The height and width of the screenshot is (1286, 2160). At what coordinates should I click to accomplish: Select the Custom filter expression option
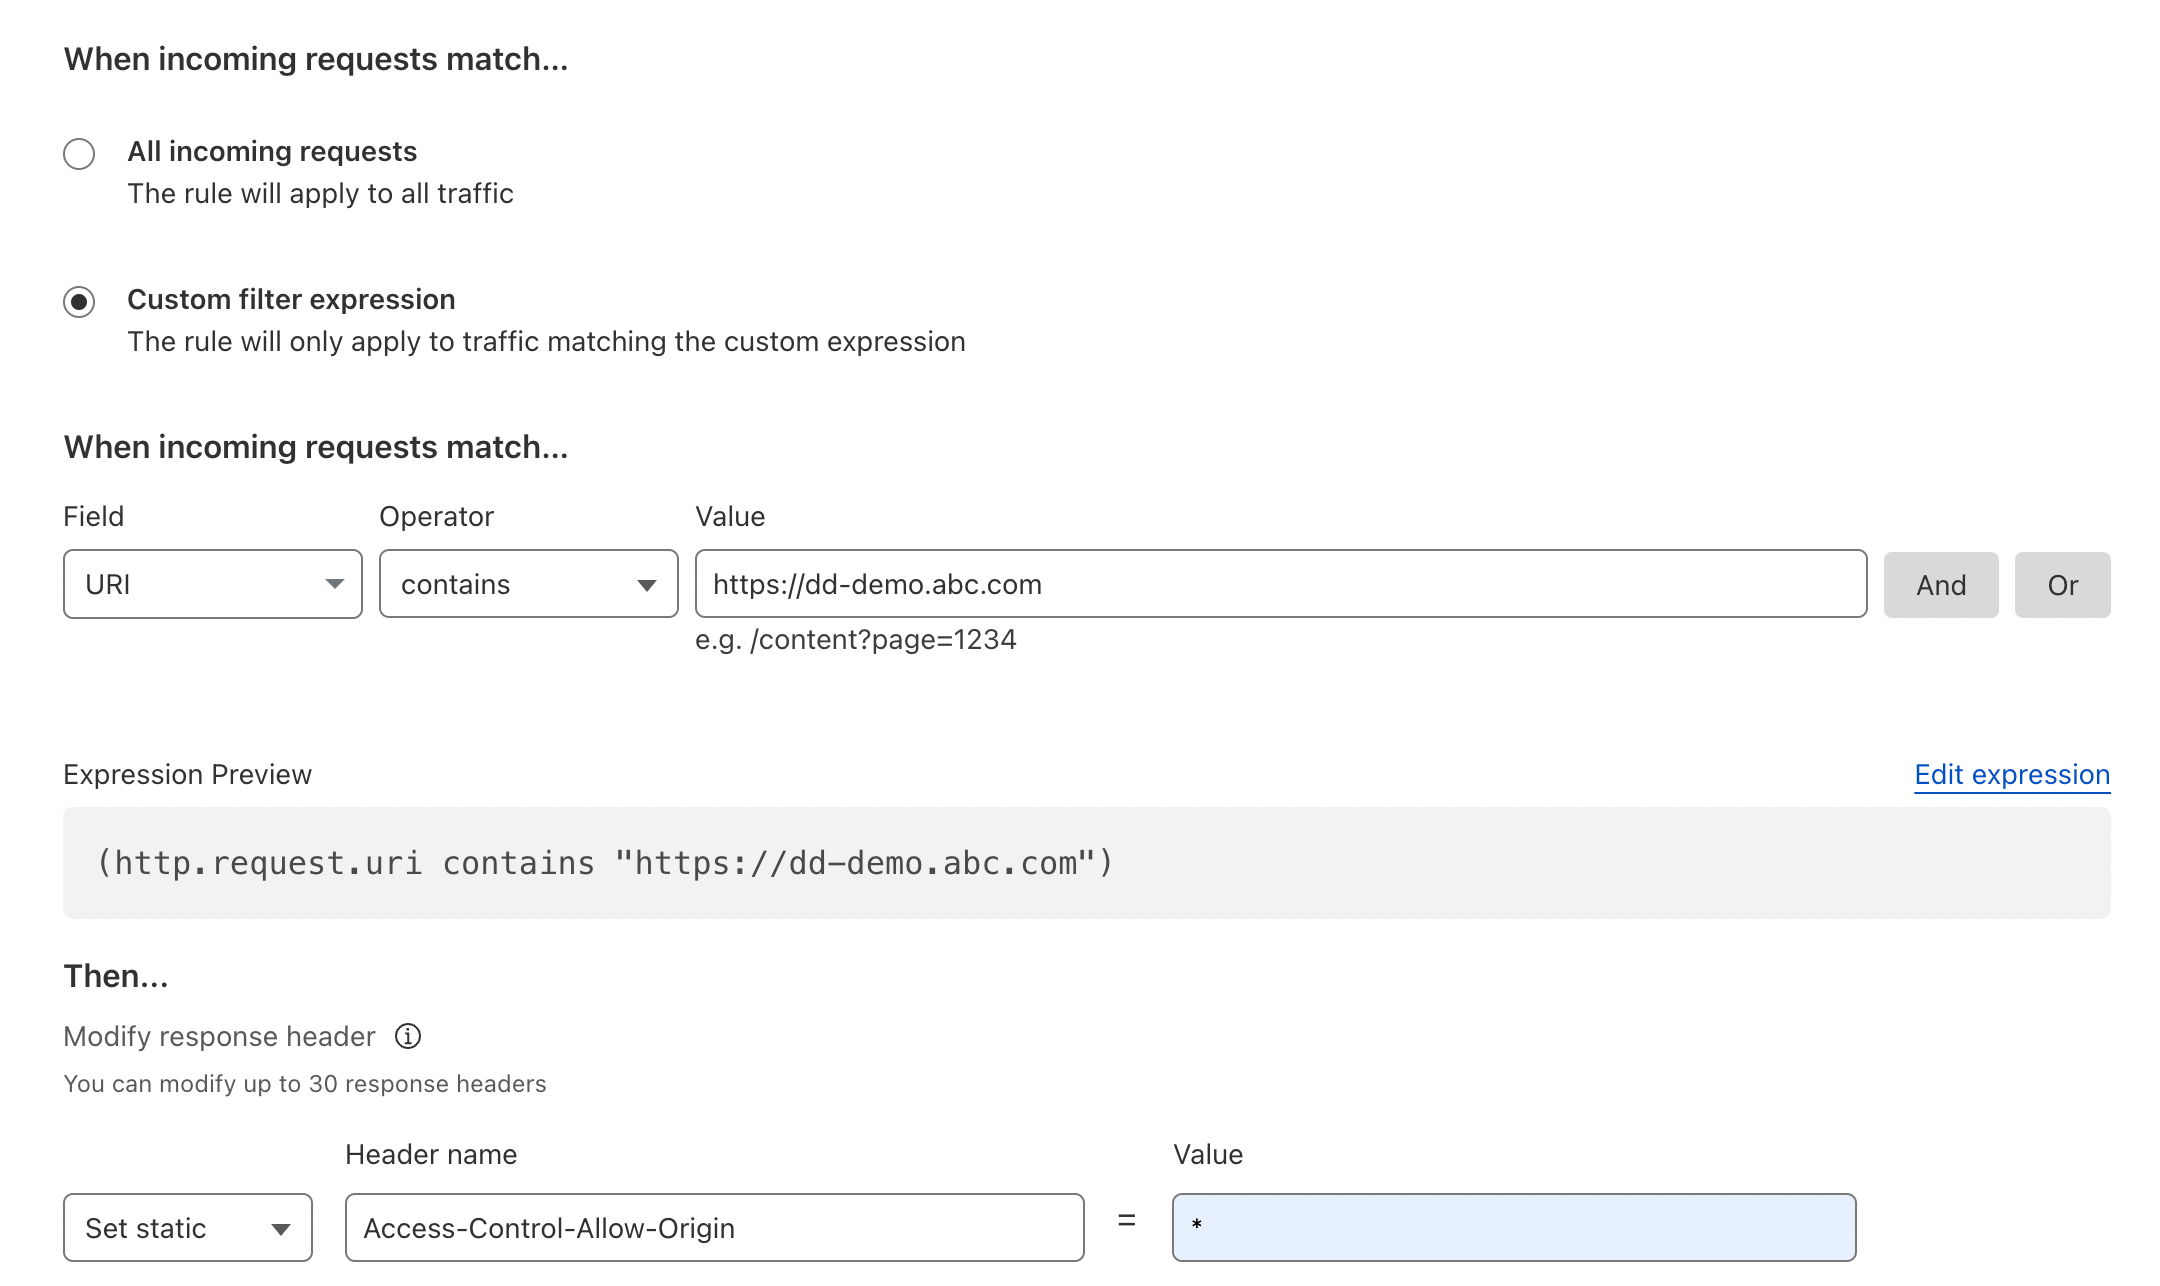79,301
